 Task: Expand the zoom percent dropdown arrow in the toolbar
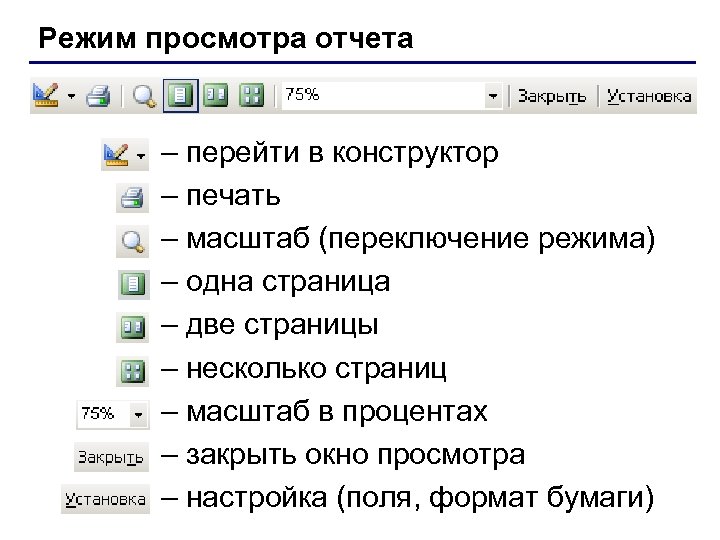point(493,96)
